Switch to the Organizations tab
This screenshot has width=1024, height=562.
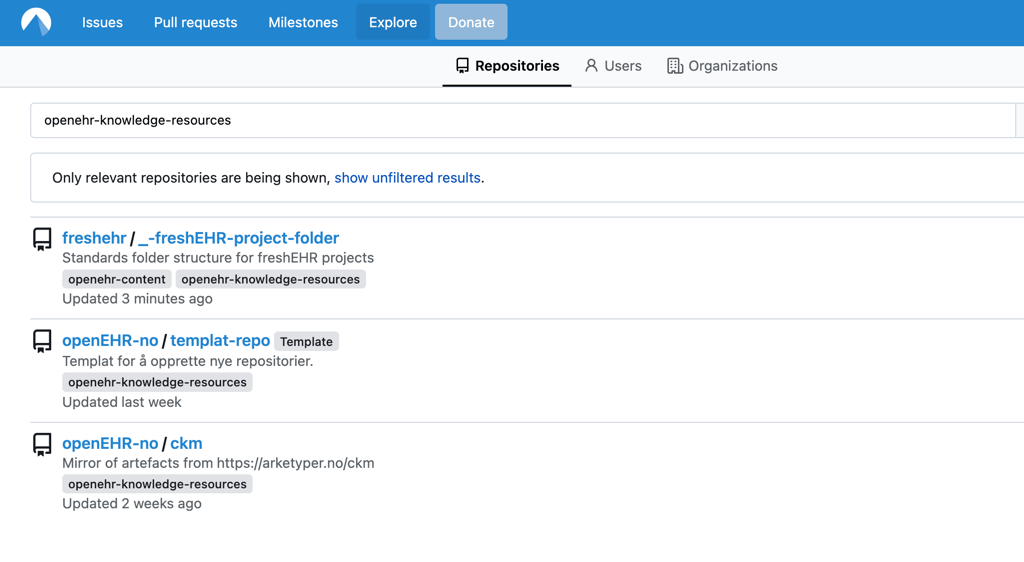pyautogui.click(x=722, y=66)
